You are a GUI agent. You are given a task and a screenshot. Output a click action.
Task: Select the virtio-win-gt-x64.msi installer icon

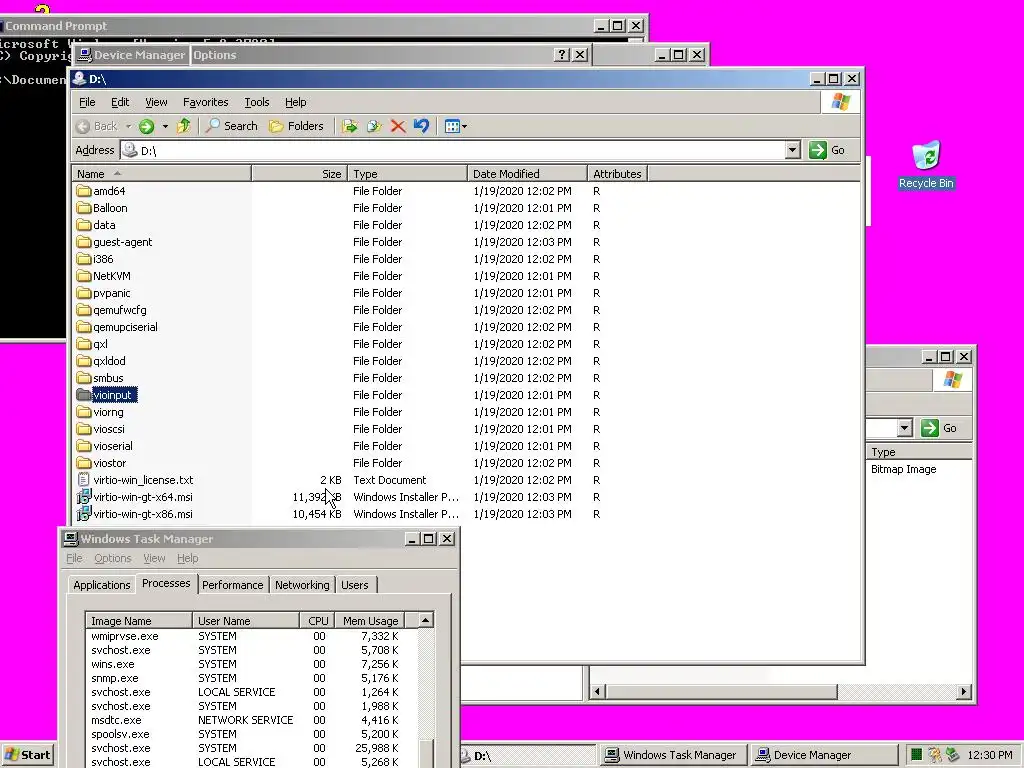pos(84,496)
